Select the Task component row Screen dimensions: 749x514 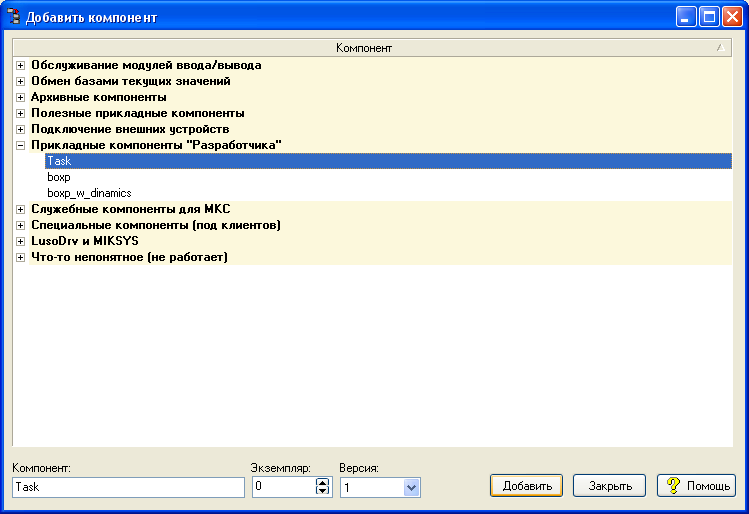[x=388, y=161]
